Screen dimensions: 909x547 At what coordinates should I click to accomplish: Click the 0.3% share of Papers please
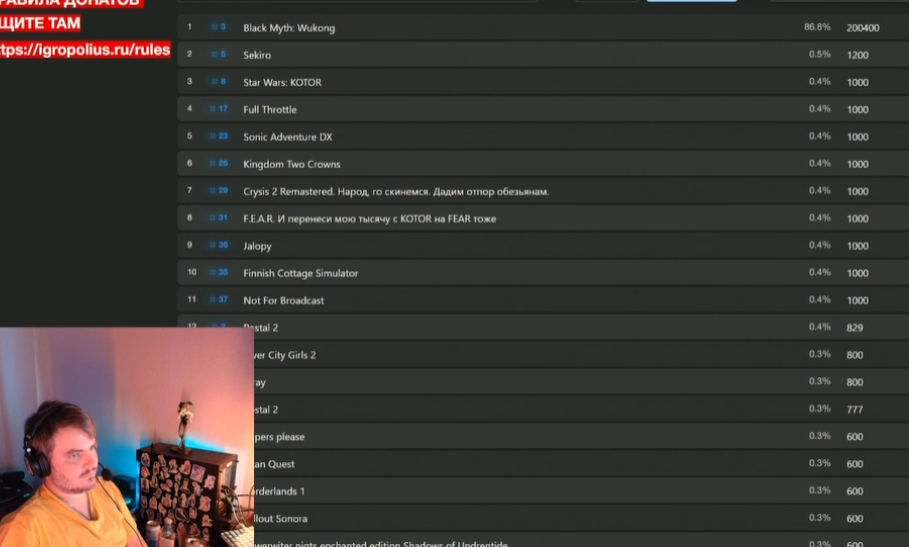coord(820,435)
